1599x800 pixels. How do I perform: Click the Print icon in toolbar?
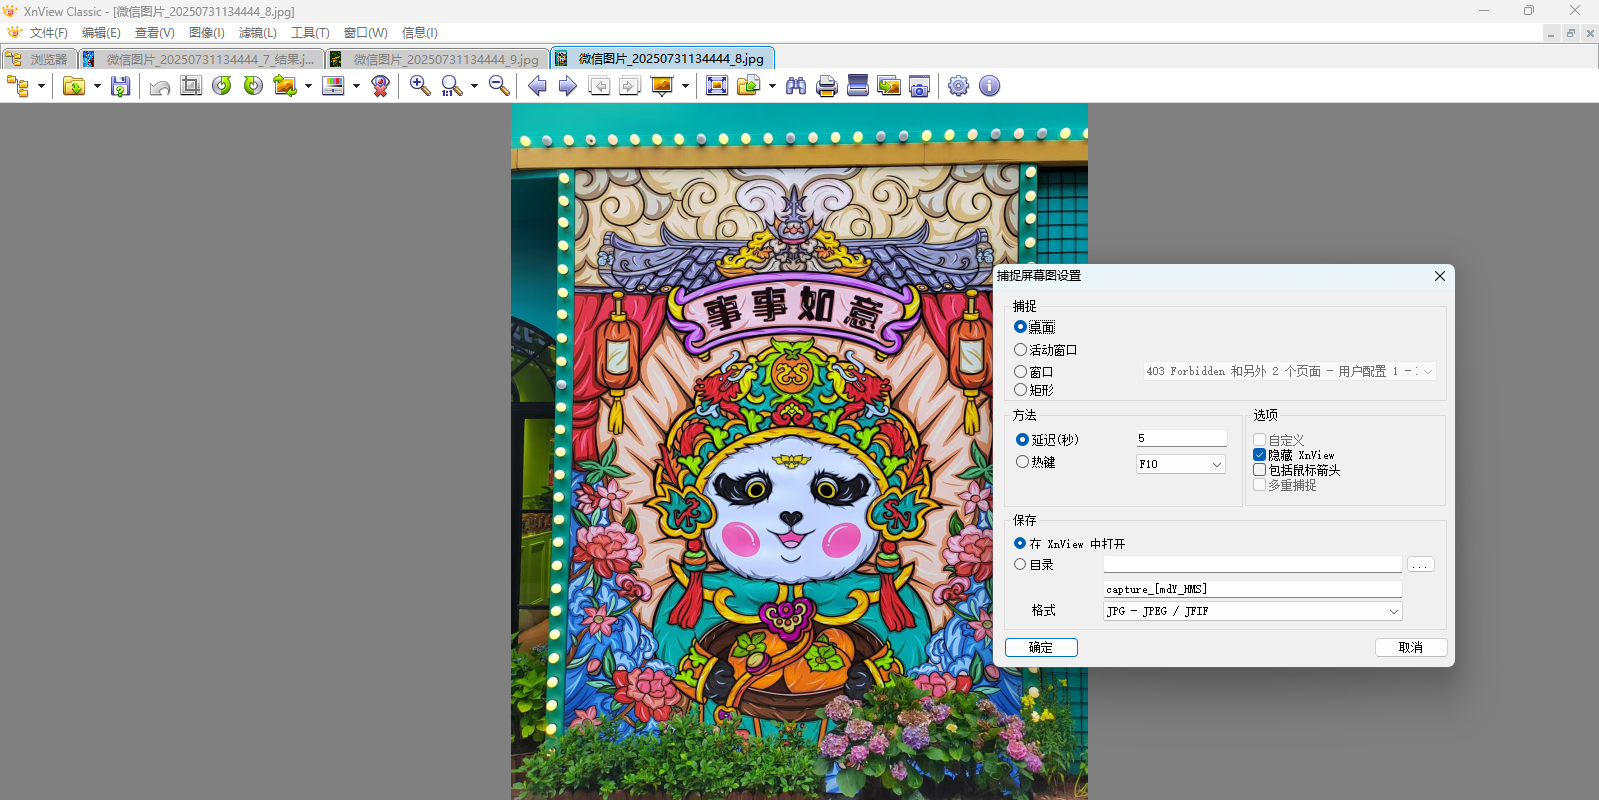point(827,86)
